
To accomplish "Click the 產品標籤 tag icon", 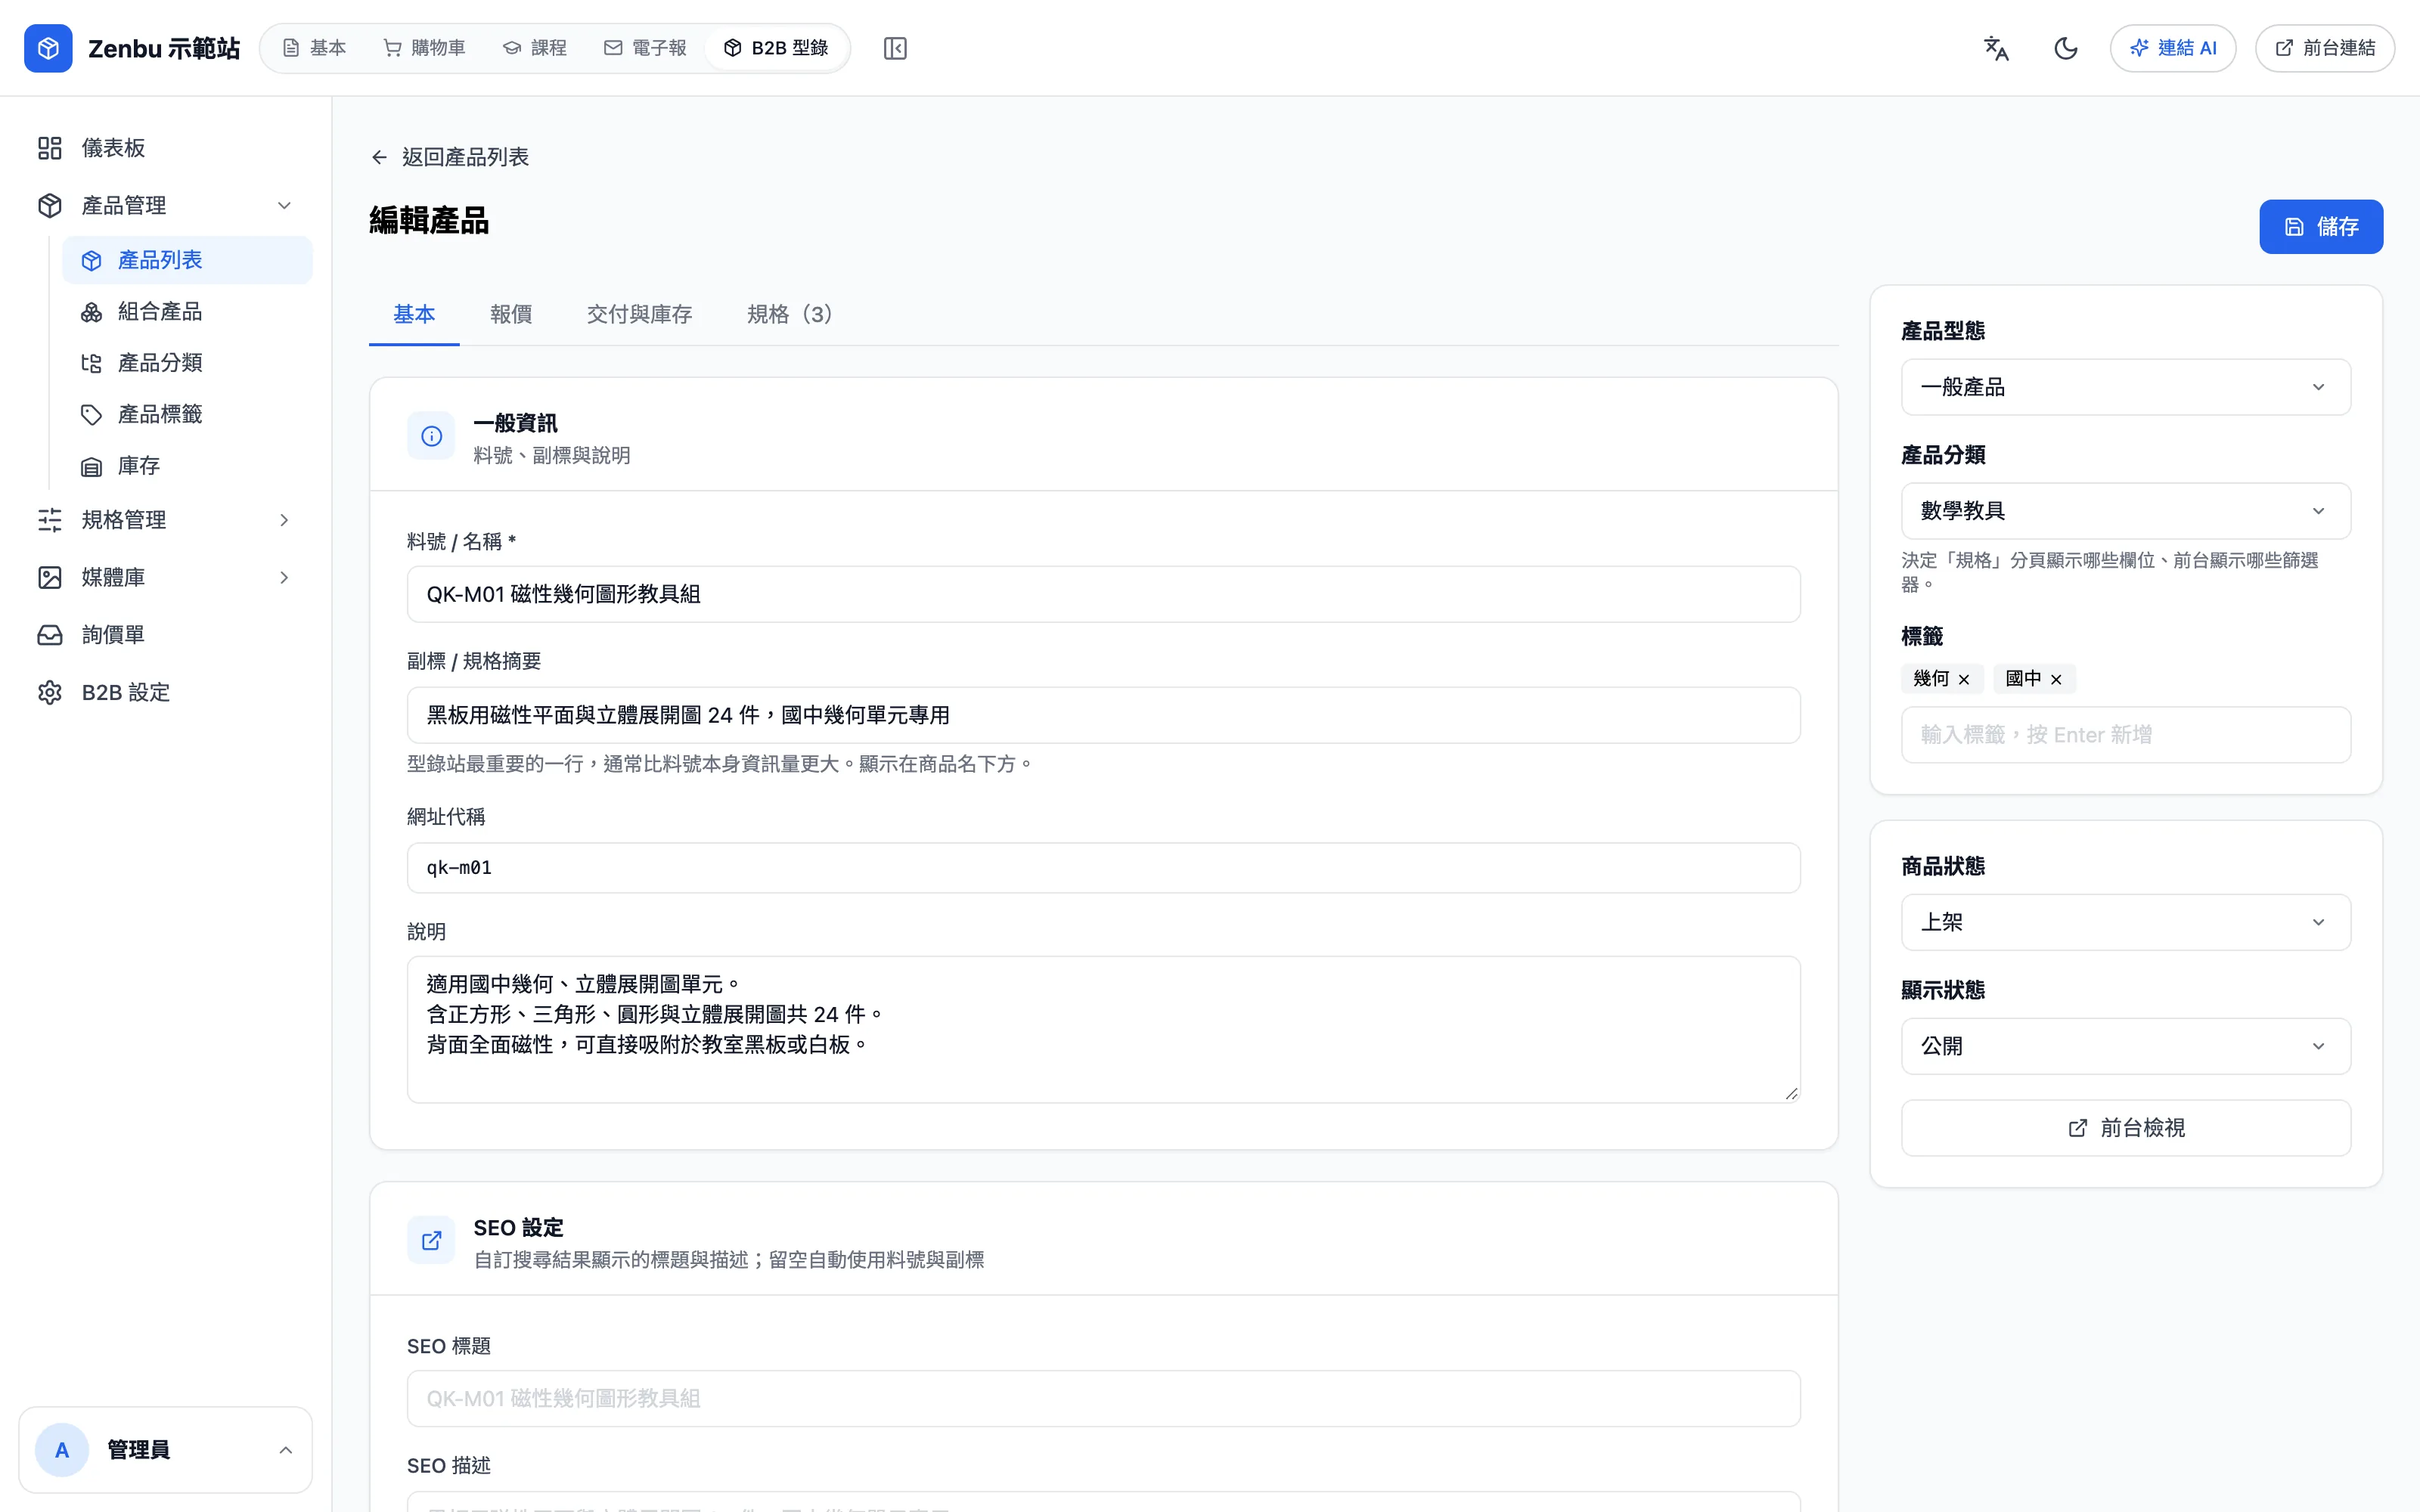I will [91, 414].
